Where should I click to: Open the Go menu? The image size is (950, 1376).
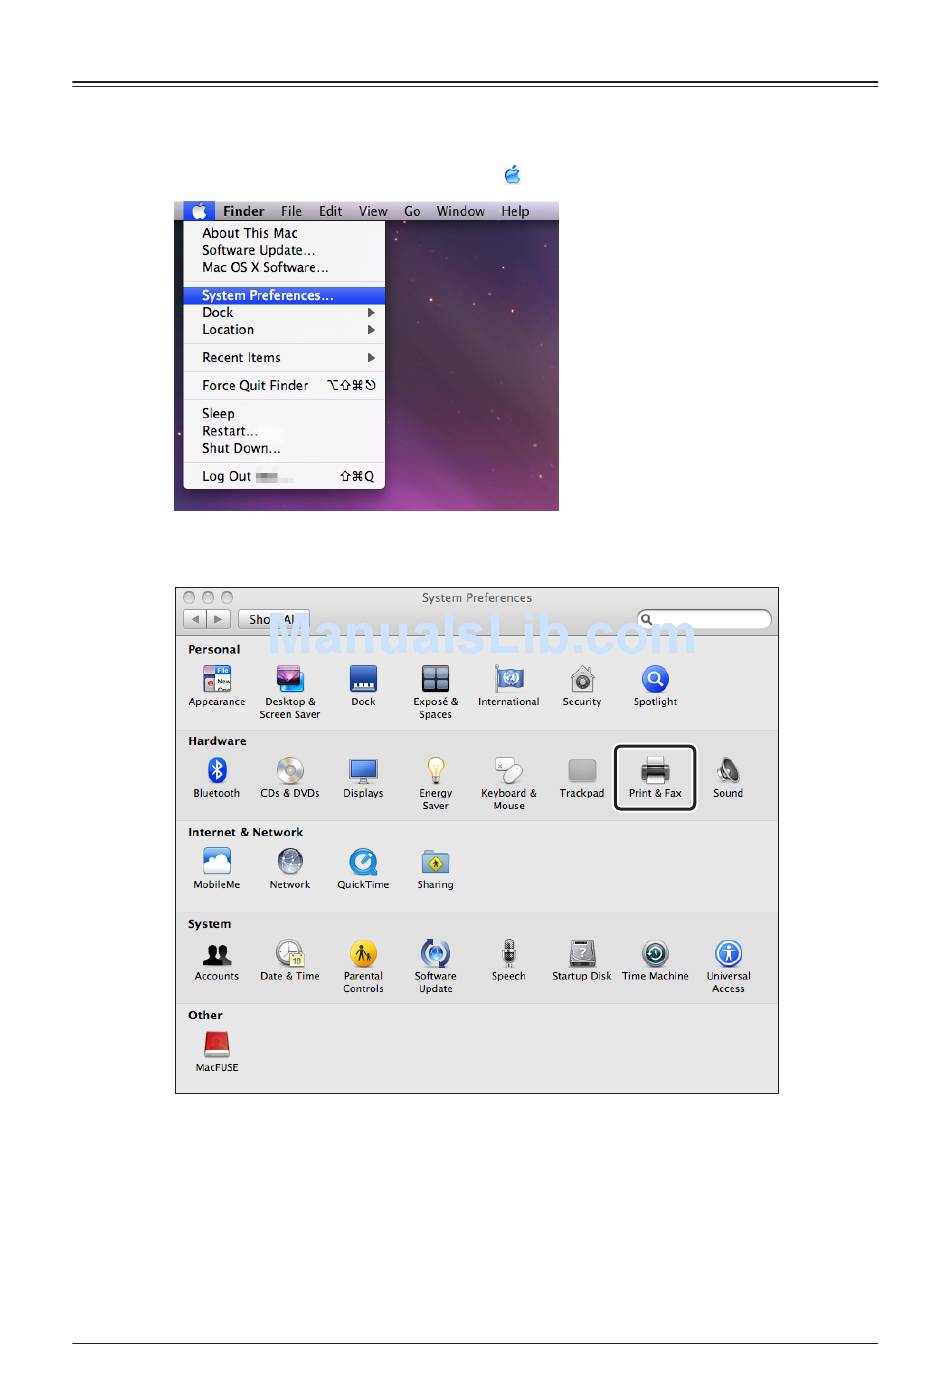(x=412, y=211)
